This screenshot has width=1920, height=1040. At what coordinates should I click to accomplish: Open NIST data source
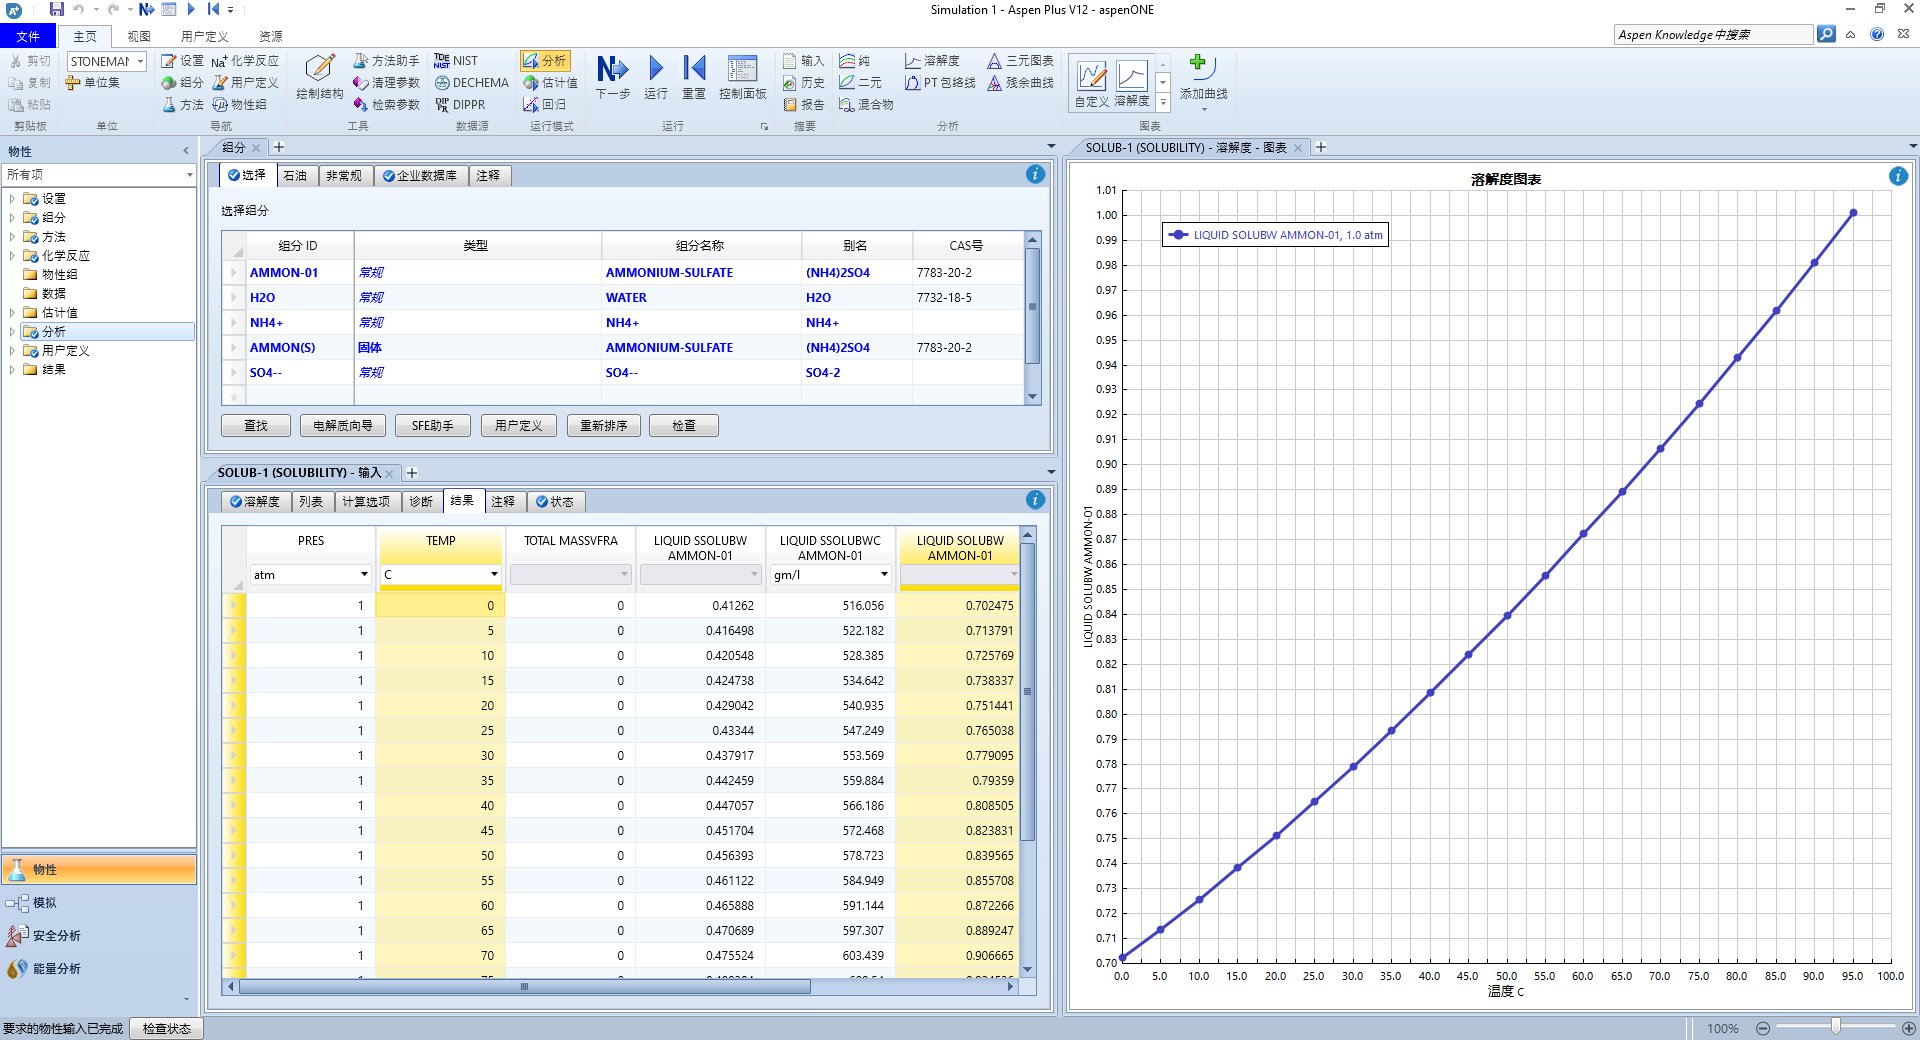click(x=456, y=61)
